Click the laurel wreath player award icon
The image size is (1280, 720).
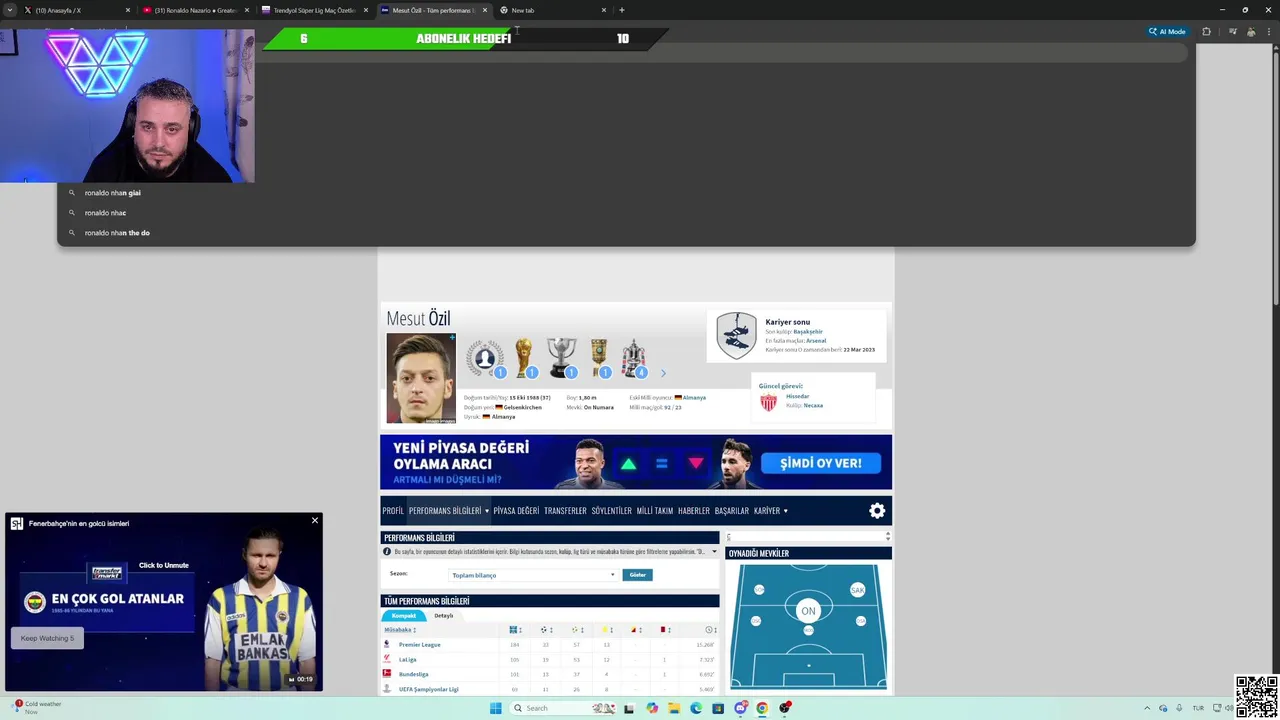[485, 356]
